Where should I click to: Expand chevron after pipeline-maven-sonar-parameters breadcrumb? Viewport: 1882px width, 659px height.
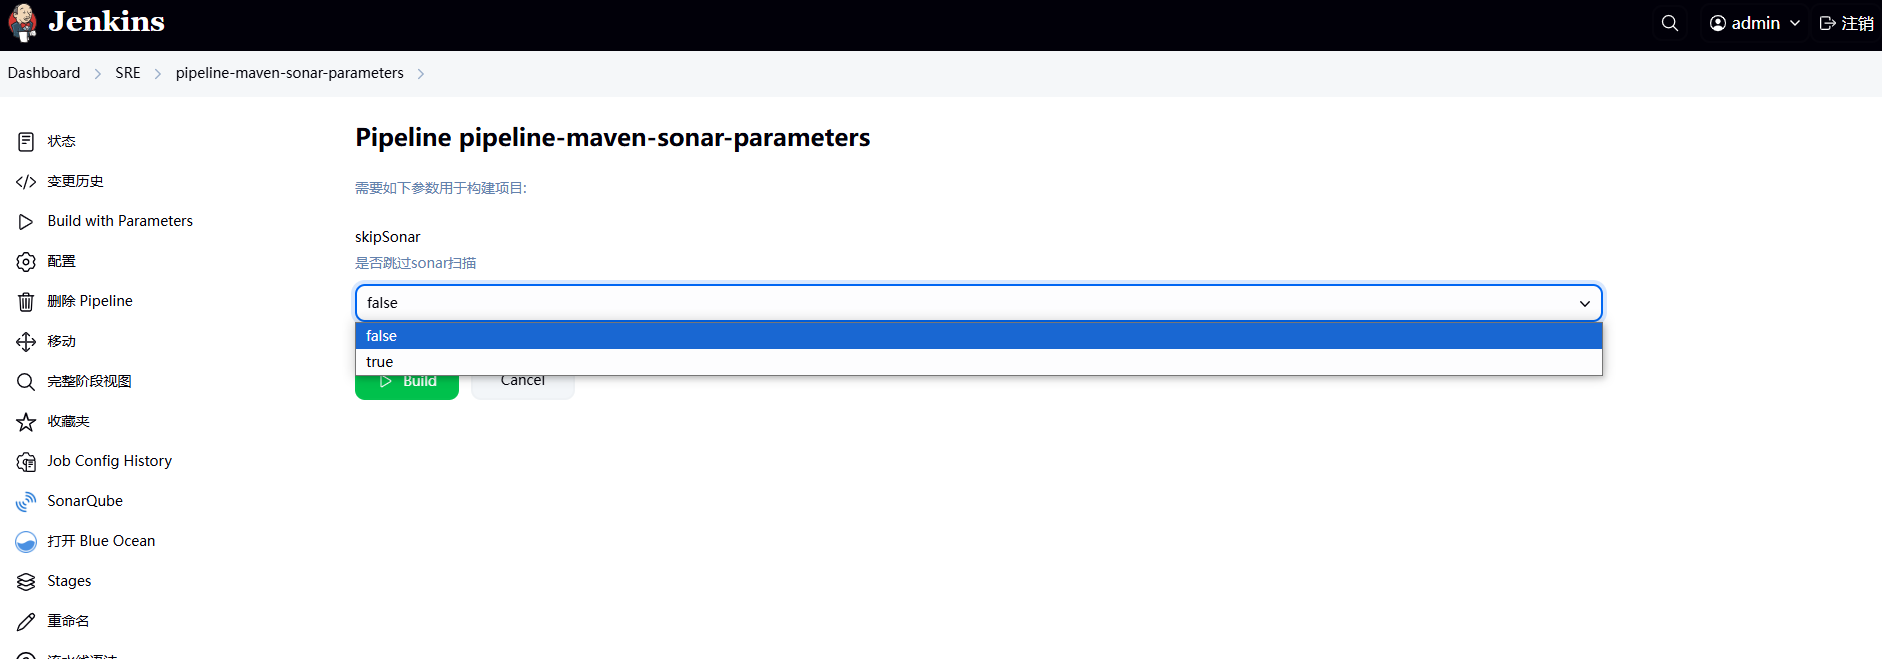[x=421, y=74]
